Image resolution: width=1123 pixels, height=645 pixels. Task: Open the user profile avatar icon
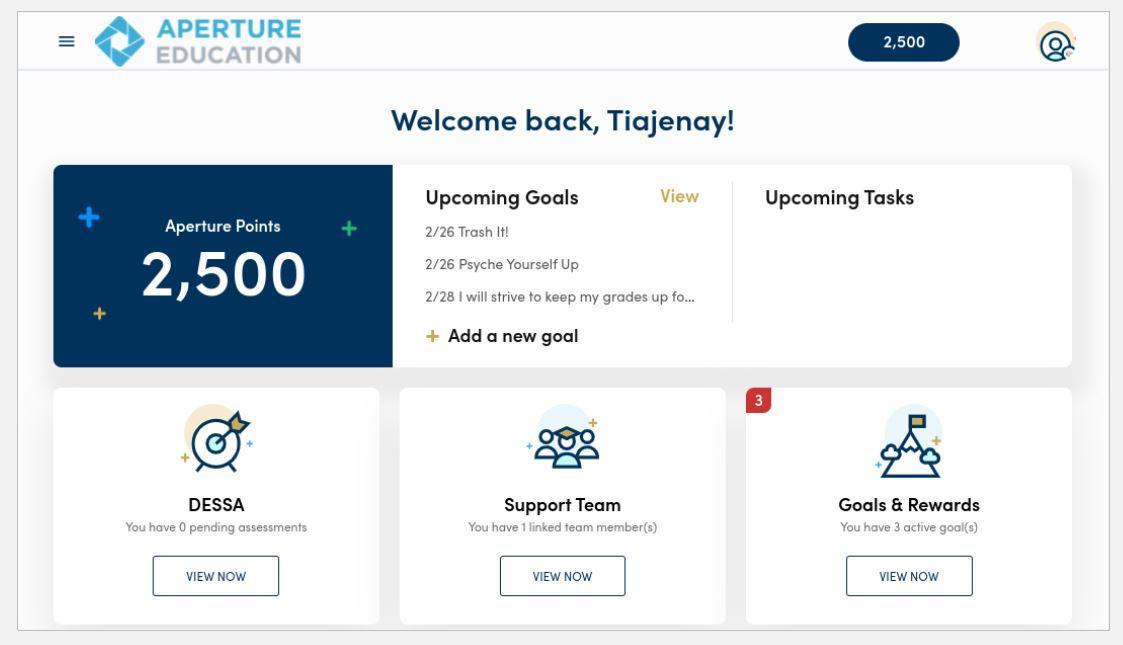coord(1056,42)
